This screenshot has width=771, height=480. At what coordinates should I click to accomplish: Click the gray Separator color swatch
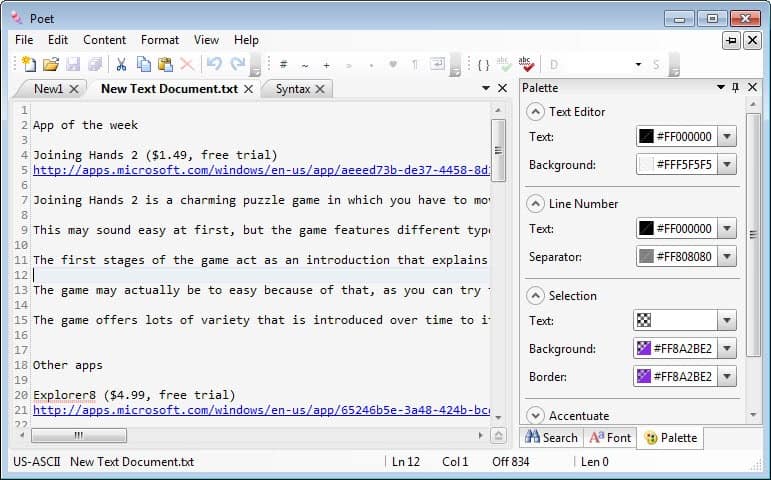point(646,256)
